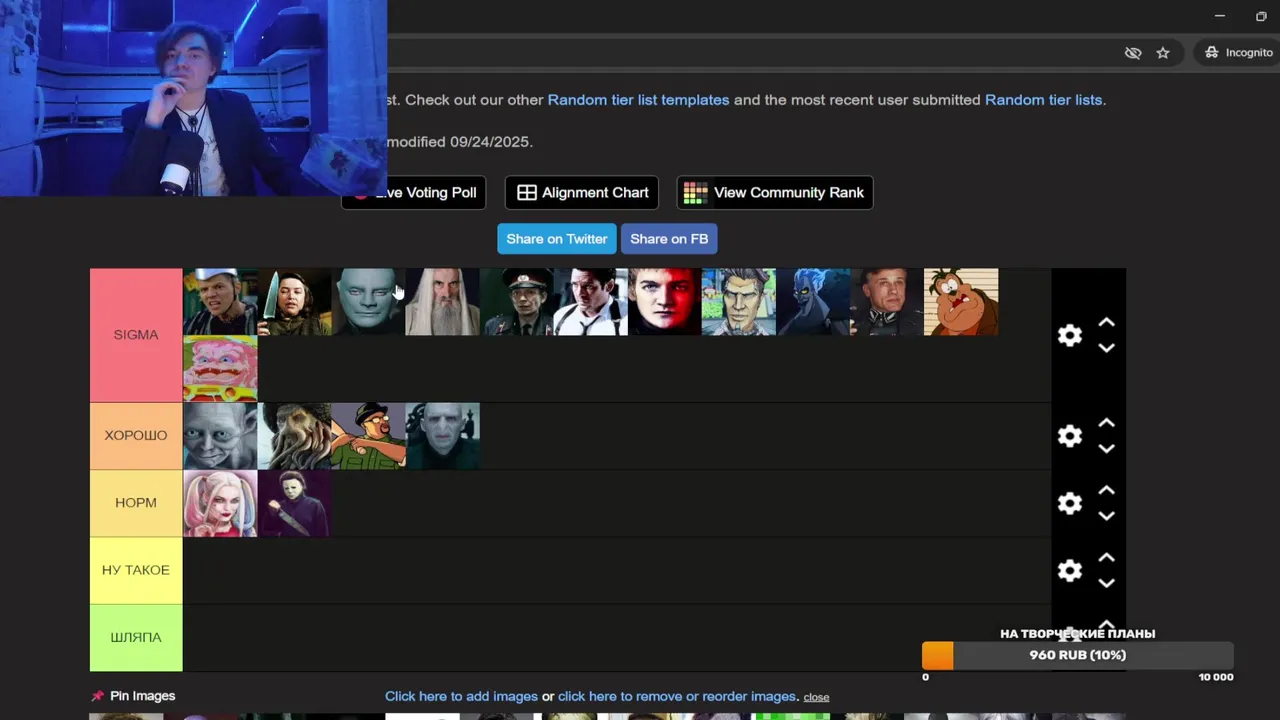Move ХОРОШО row down with arrow
Image resolution: width=1280 pixels, height=720 pixels.
[1106, 449]
